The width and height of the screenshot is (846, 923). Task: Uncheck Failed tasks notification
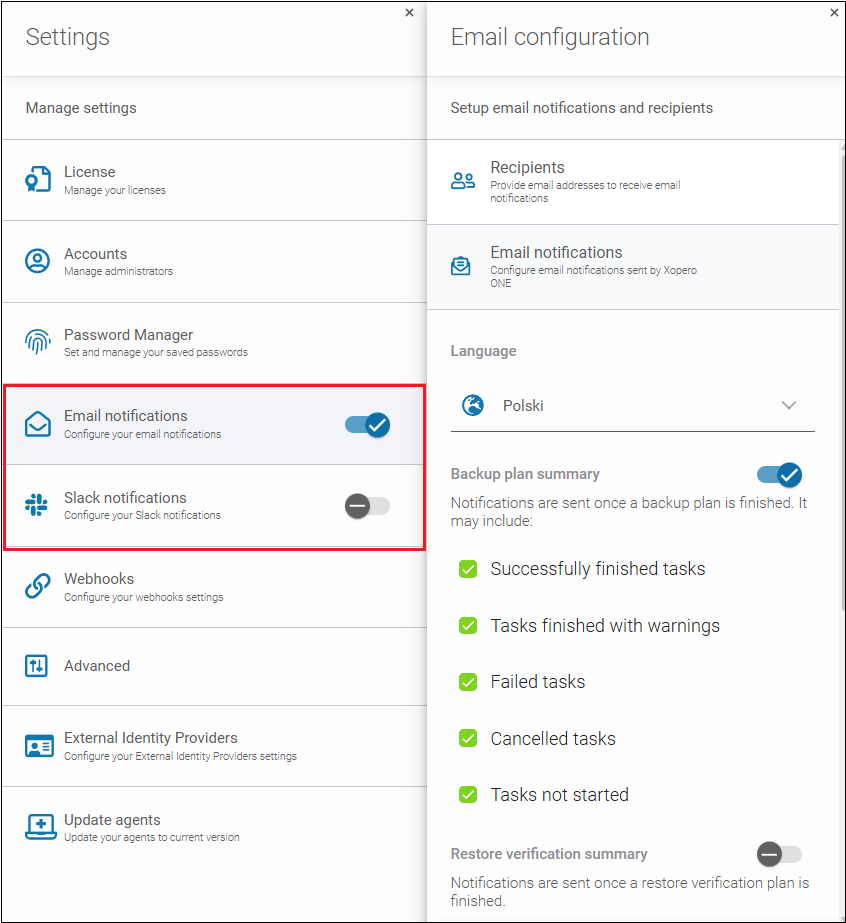coord(468,681)
